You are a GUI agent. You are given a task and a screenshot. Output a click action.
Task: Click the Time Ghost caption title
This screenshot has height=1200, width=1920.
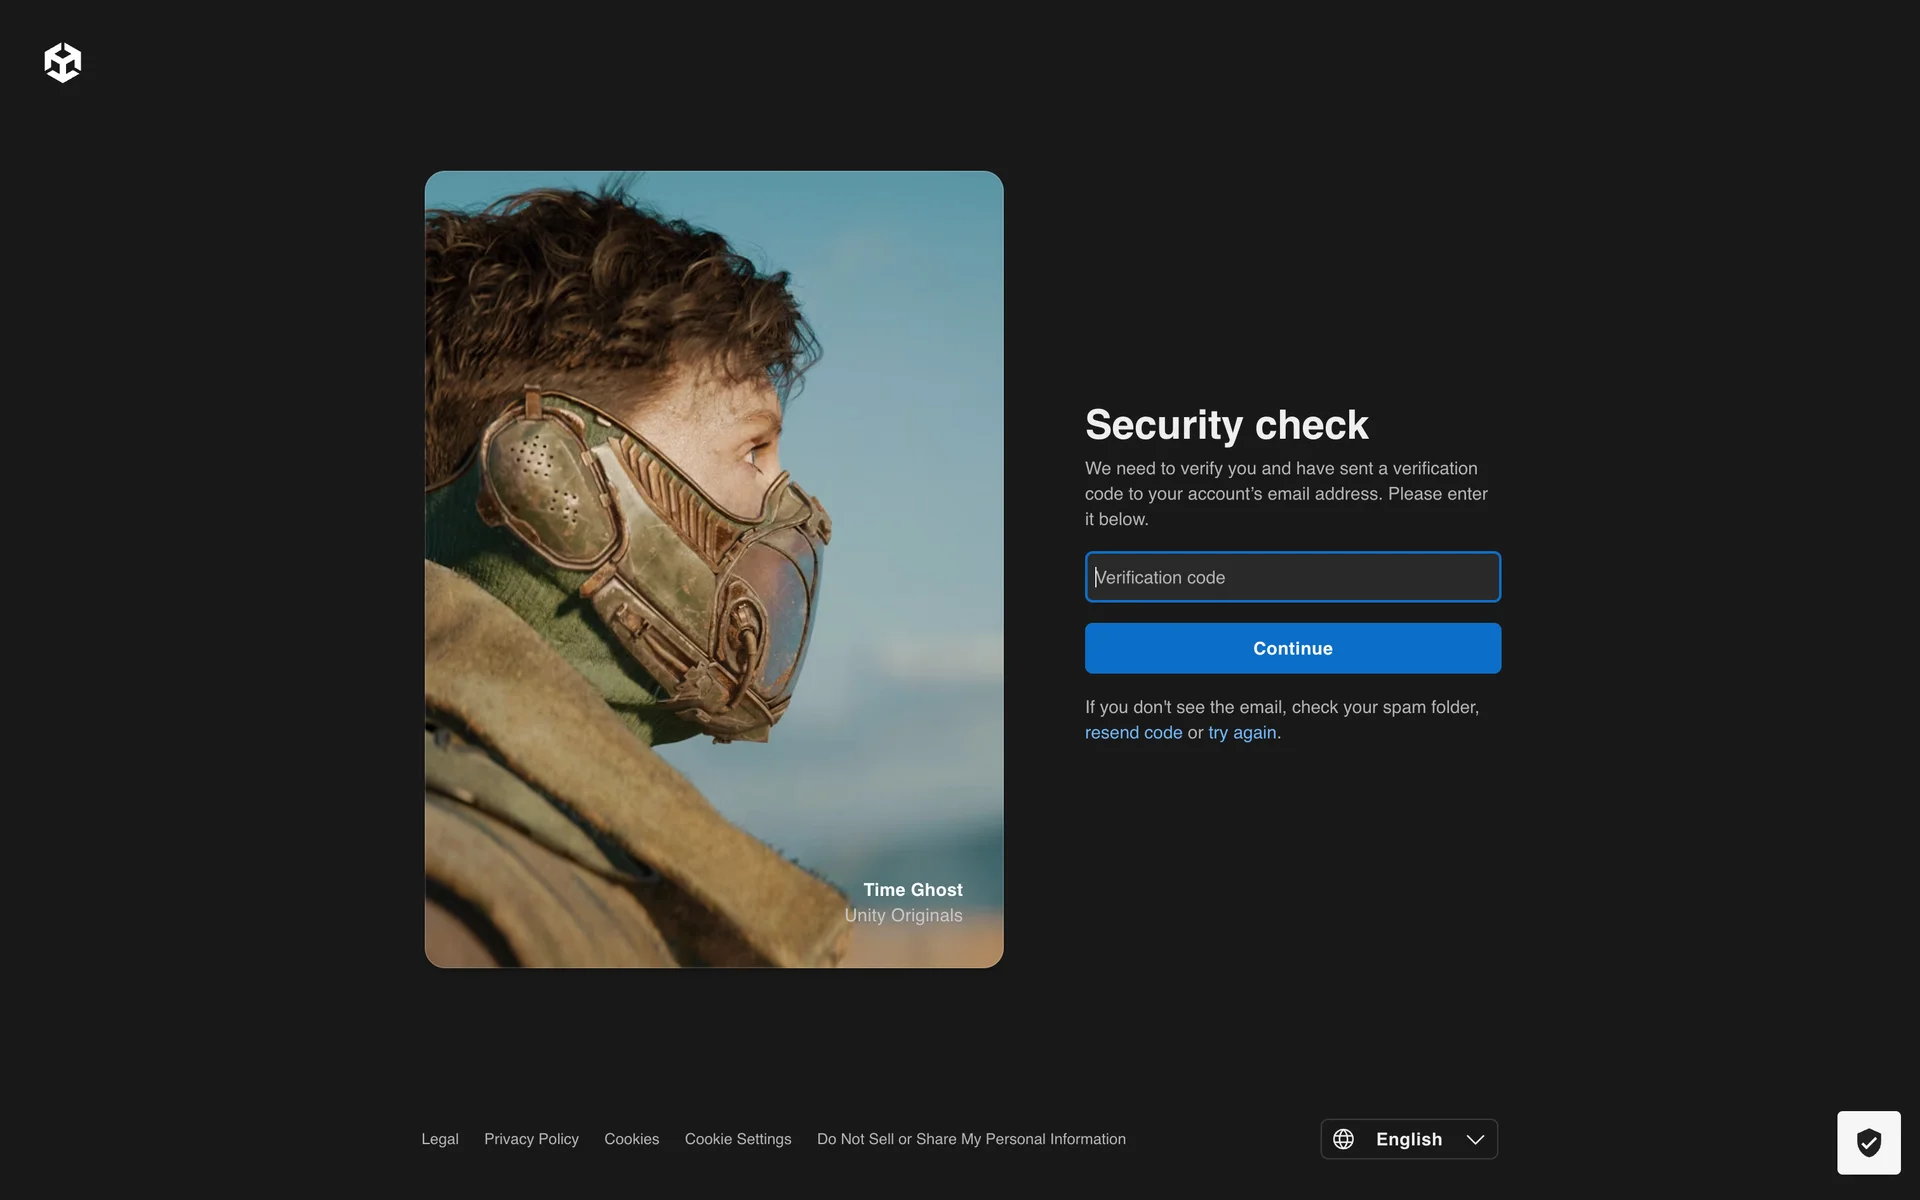[912, 889]
